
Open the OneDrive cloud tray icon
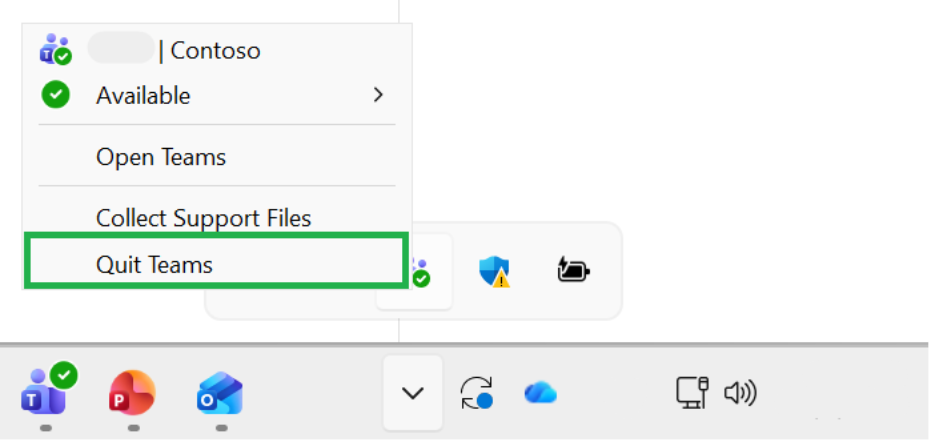541,393
